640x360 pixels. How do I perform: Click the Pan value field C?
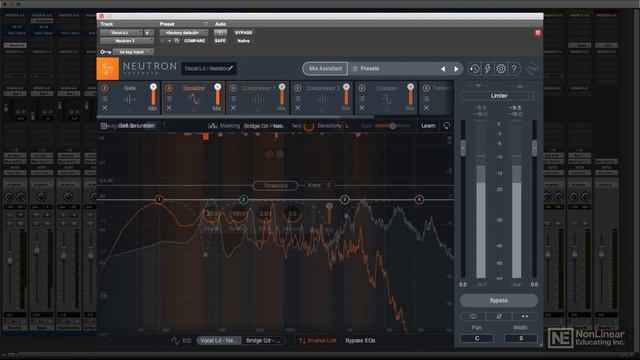pos(476,338)
